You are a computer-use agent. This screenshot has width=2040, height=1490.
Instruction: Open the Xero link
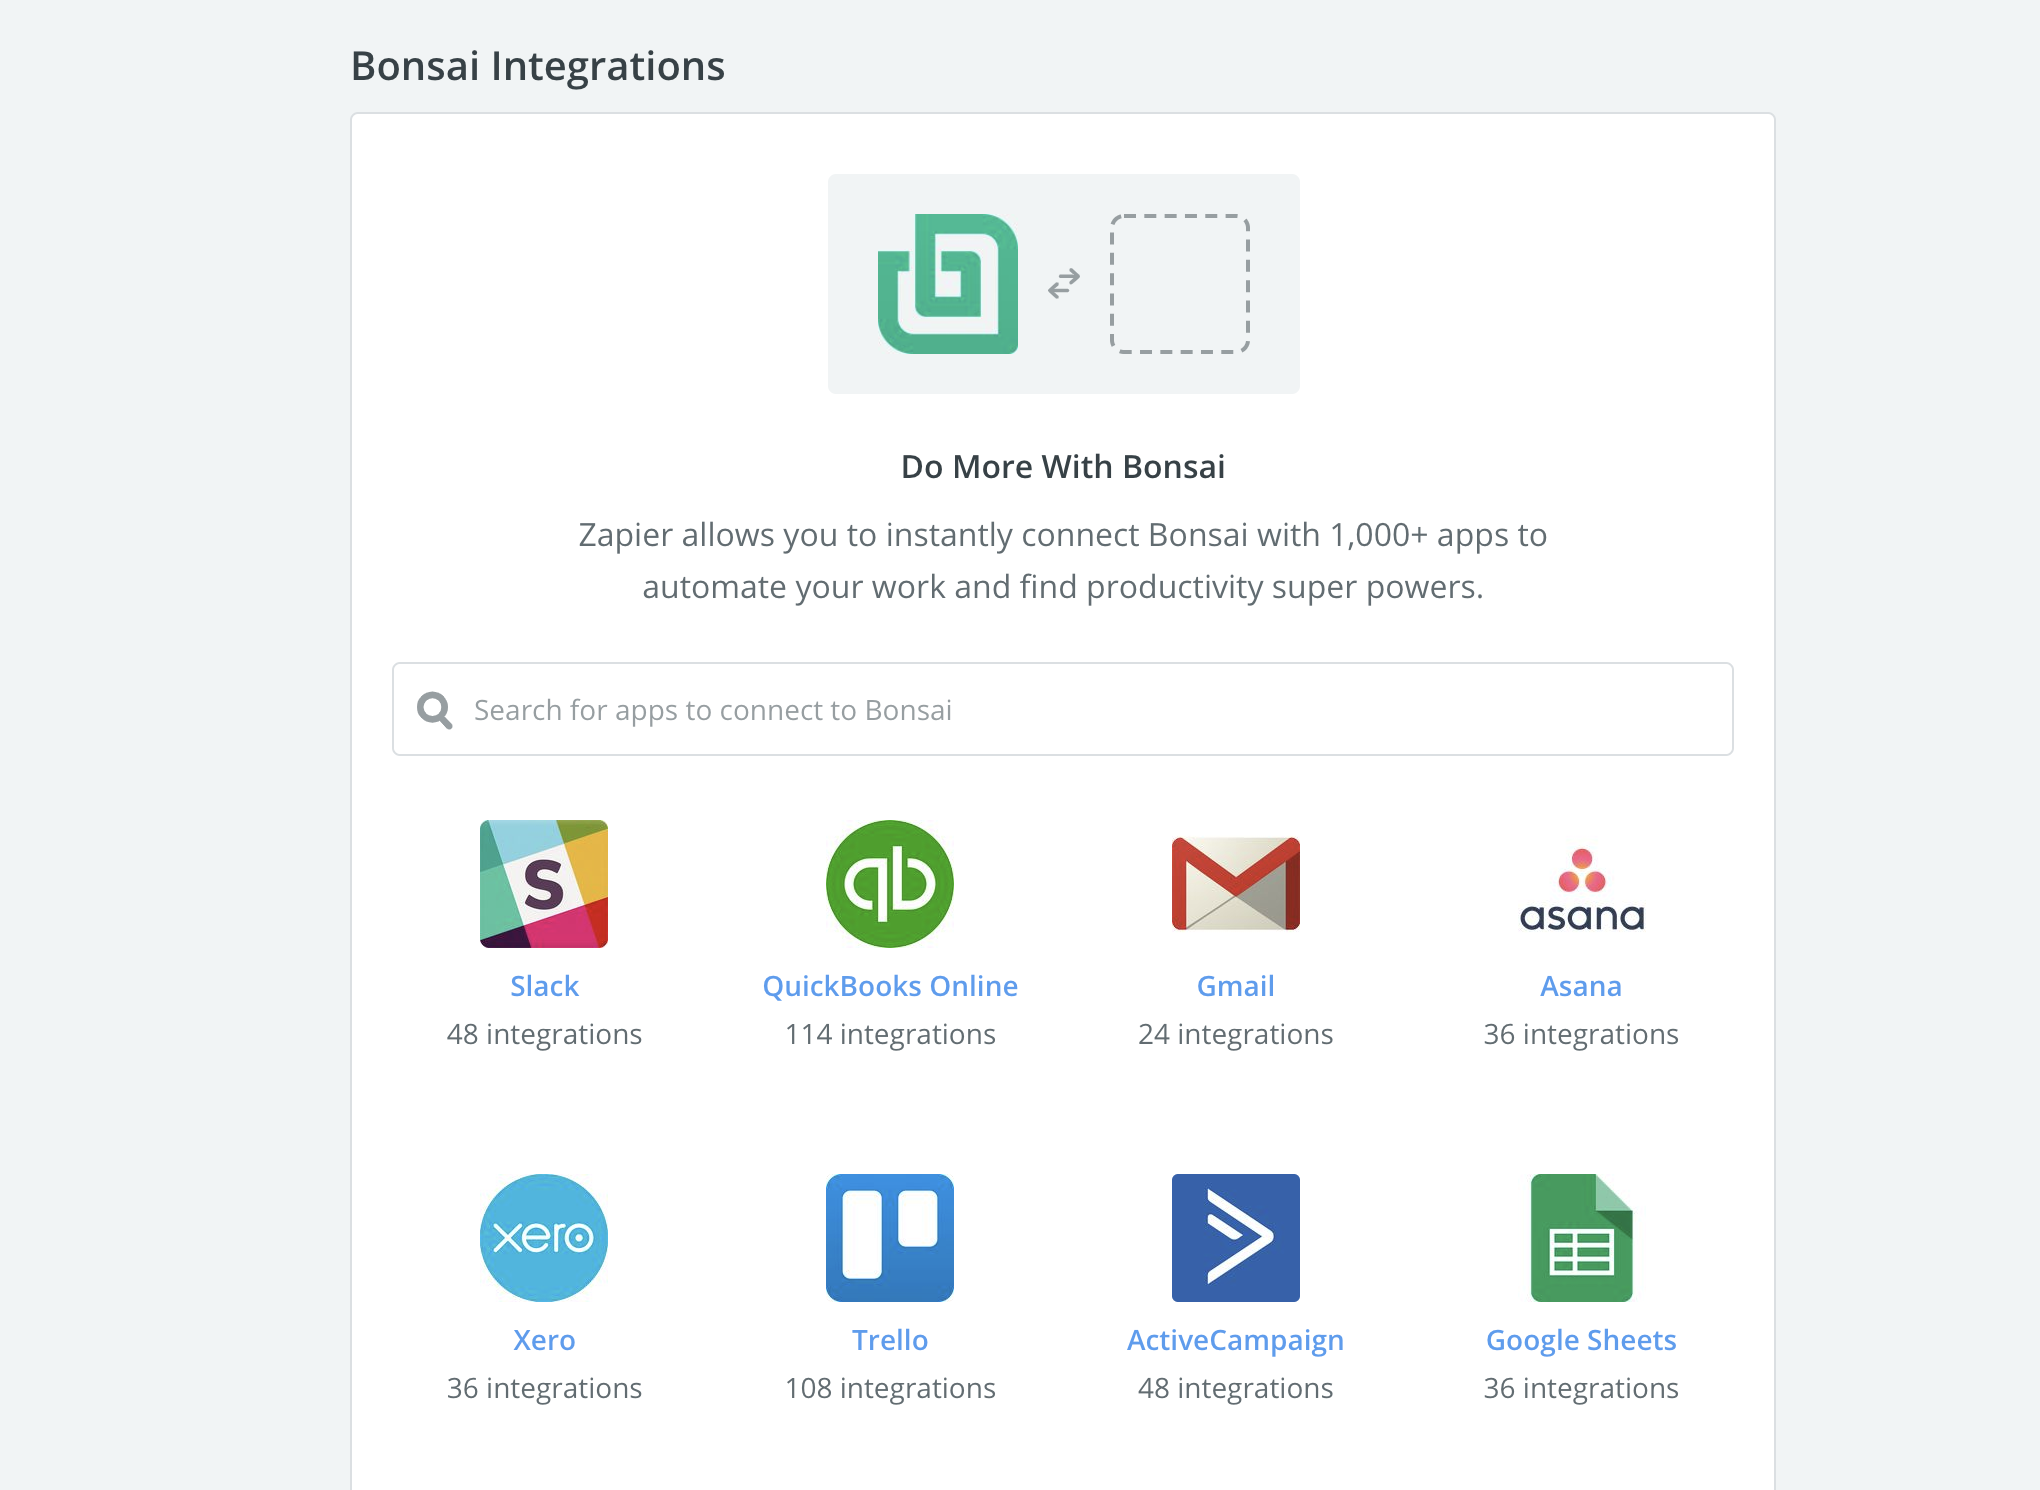(x=544, y=1340)
